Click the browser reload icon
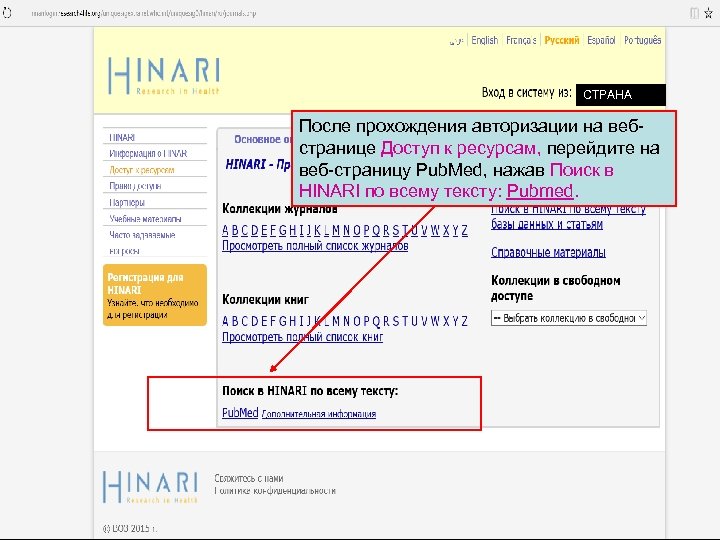Image resolution: width=720 pixels, height=540 pixels. (x=7, y=13)
